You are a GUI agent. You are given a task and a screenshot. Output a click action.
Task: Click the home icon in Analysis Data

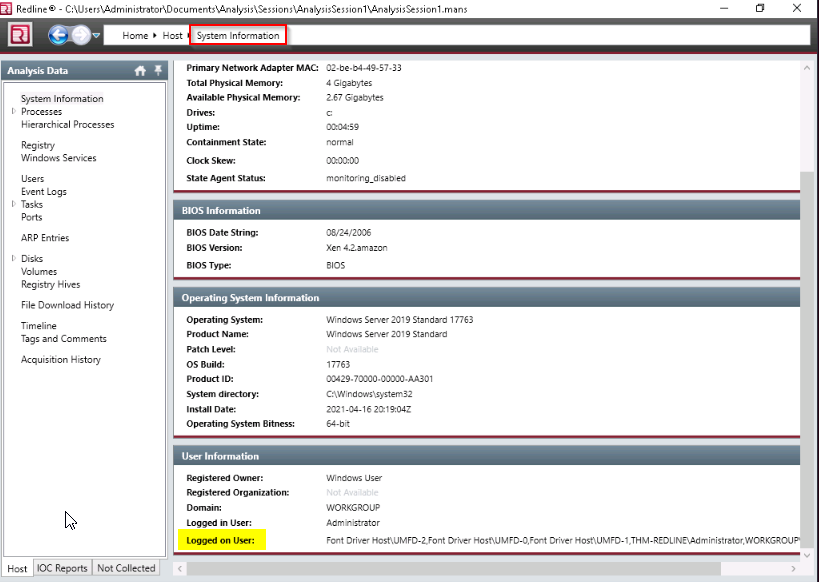[x=140, y=71]
